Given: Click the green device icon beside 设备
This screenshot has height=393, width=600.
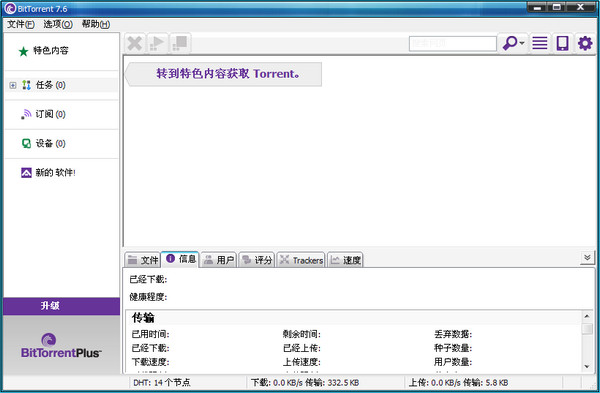Looking at the screenshot, I should [x=26, y=144].
